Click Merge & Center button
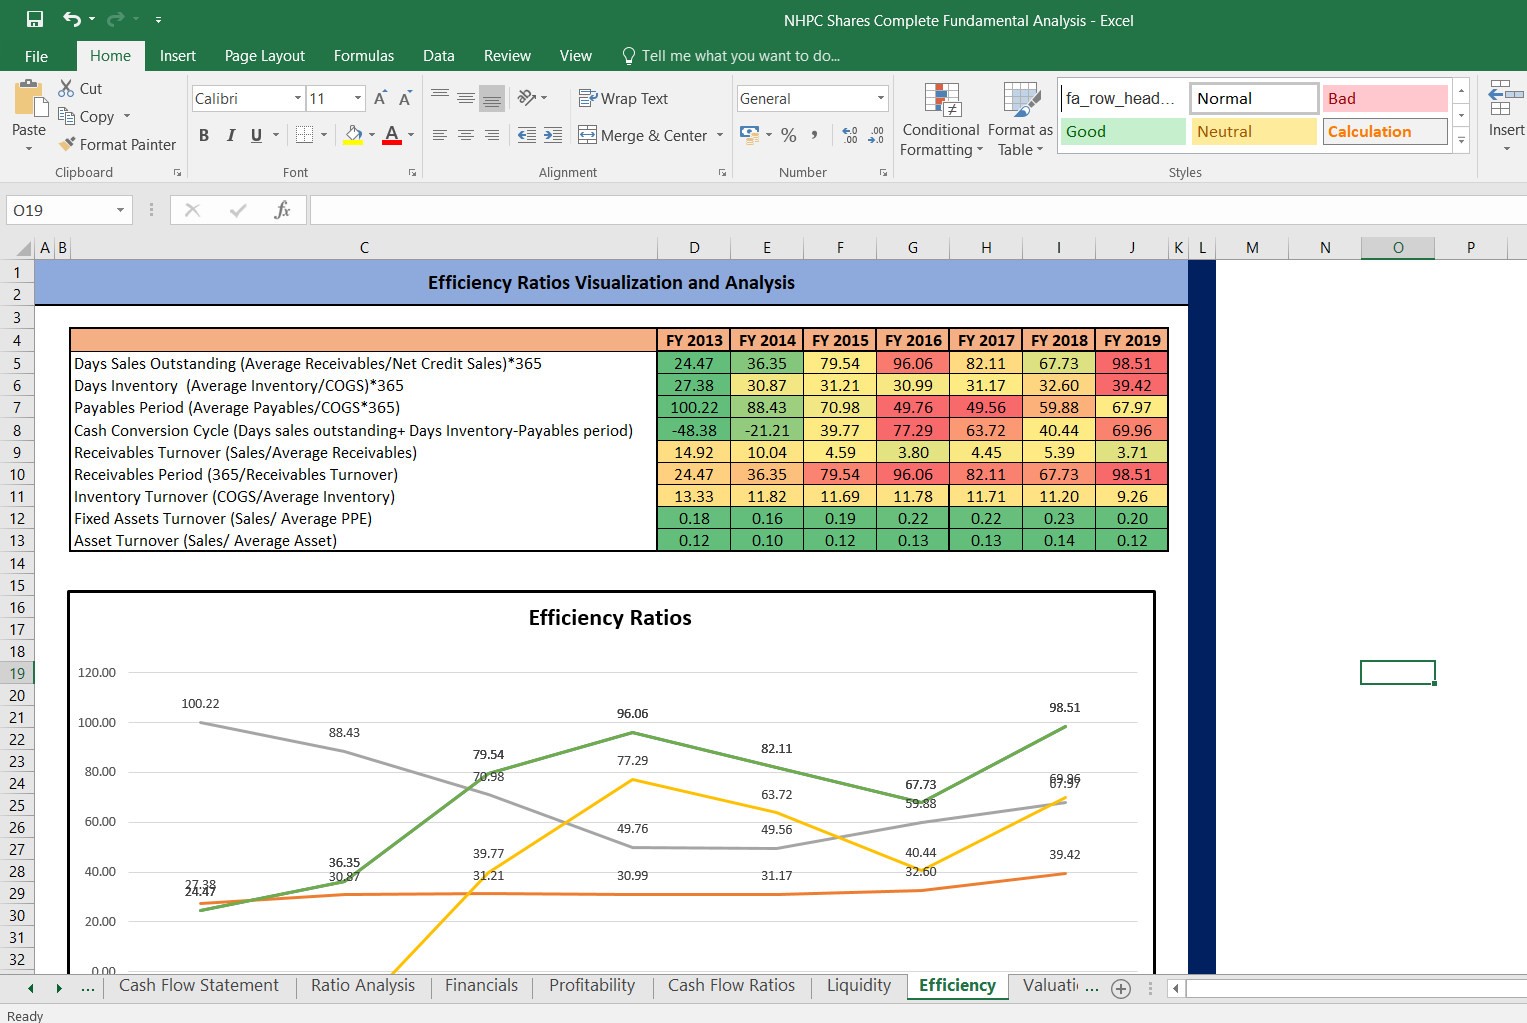Image resolution: width=1527 pixels, height=1023 pixels. [x=643, y=135]
